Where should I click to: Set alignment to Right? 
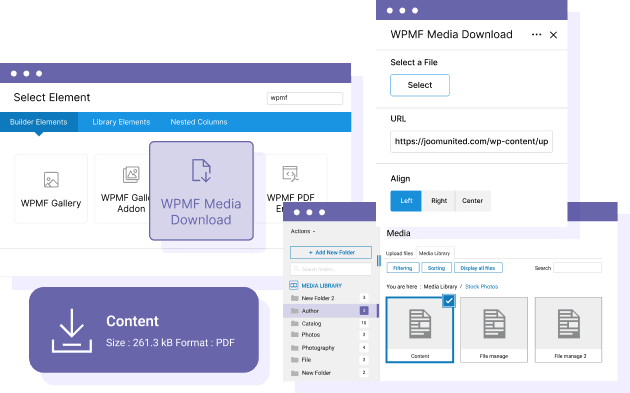point(439,201)
